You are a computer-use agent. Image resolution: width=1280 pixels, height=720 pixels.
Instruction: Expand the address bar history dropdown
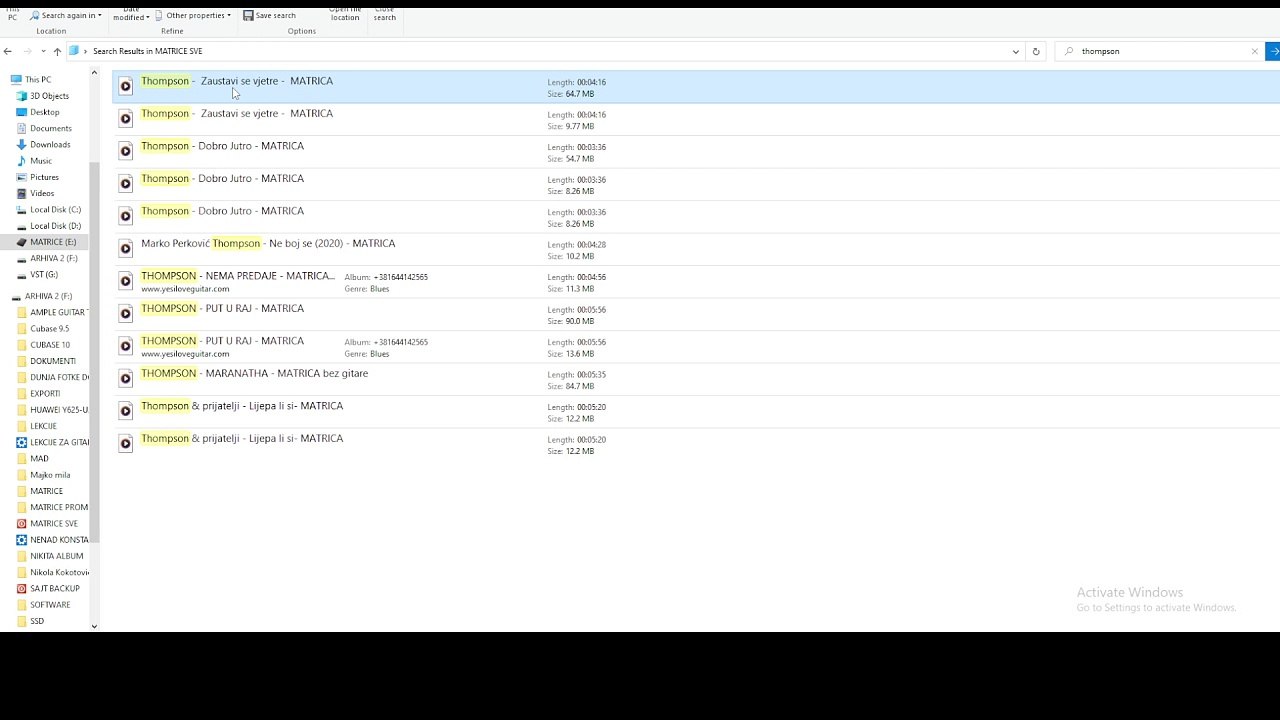pyautogui.click(x=1016, y=51)
